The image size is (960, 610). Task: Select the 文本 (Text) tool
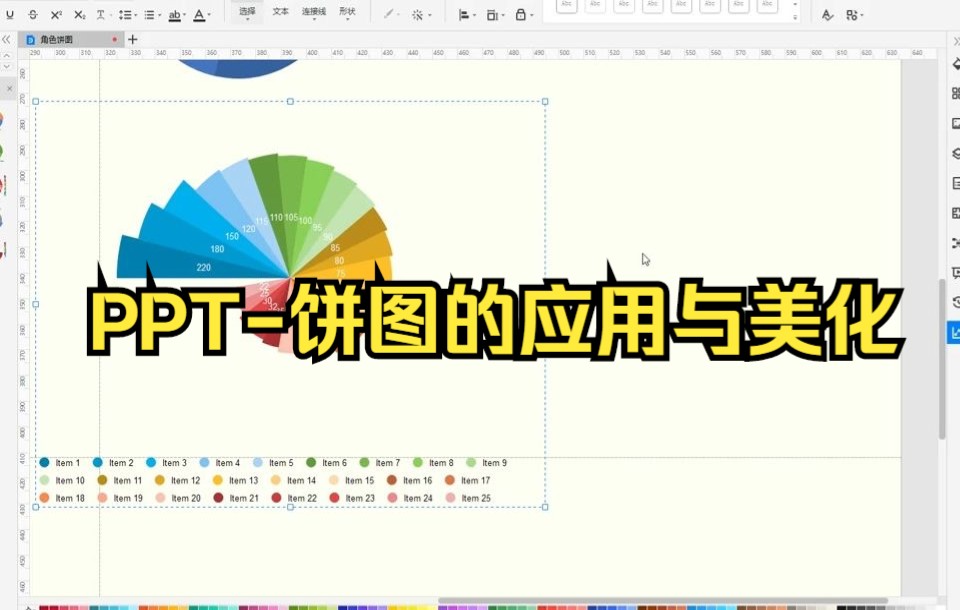tap(281, 11)
